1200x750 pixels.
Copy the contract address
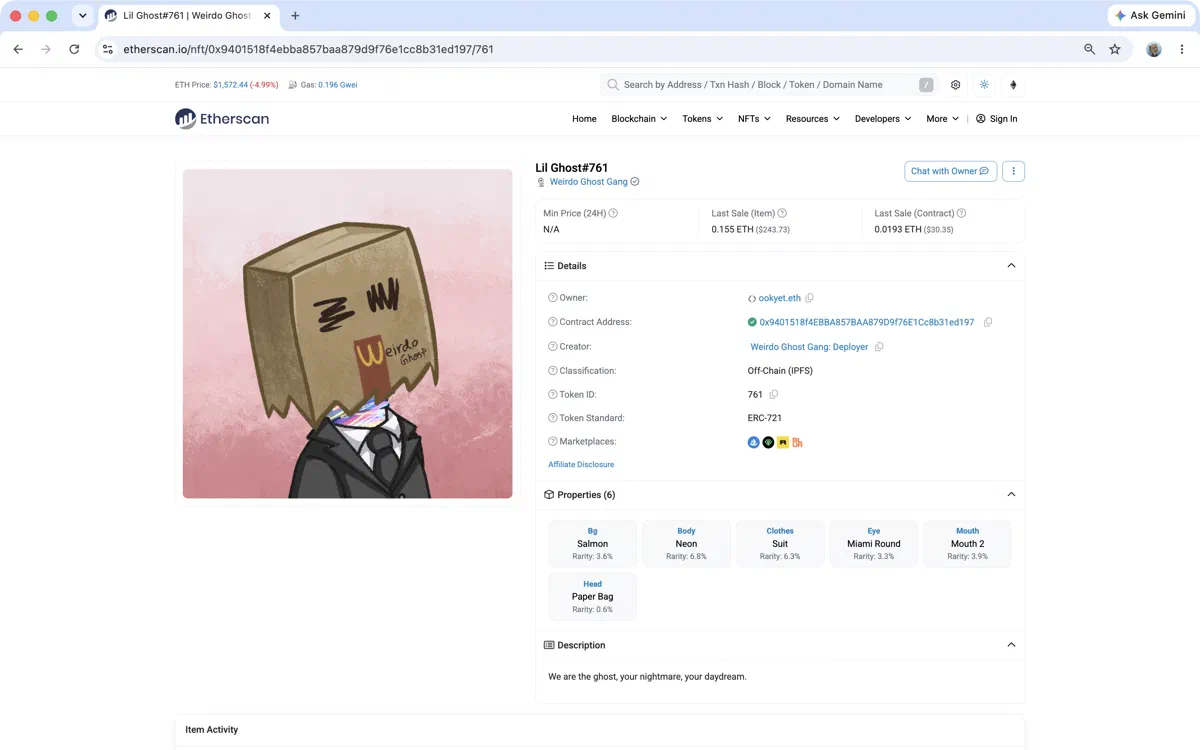click(x=987, y=322)
